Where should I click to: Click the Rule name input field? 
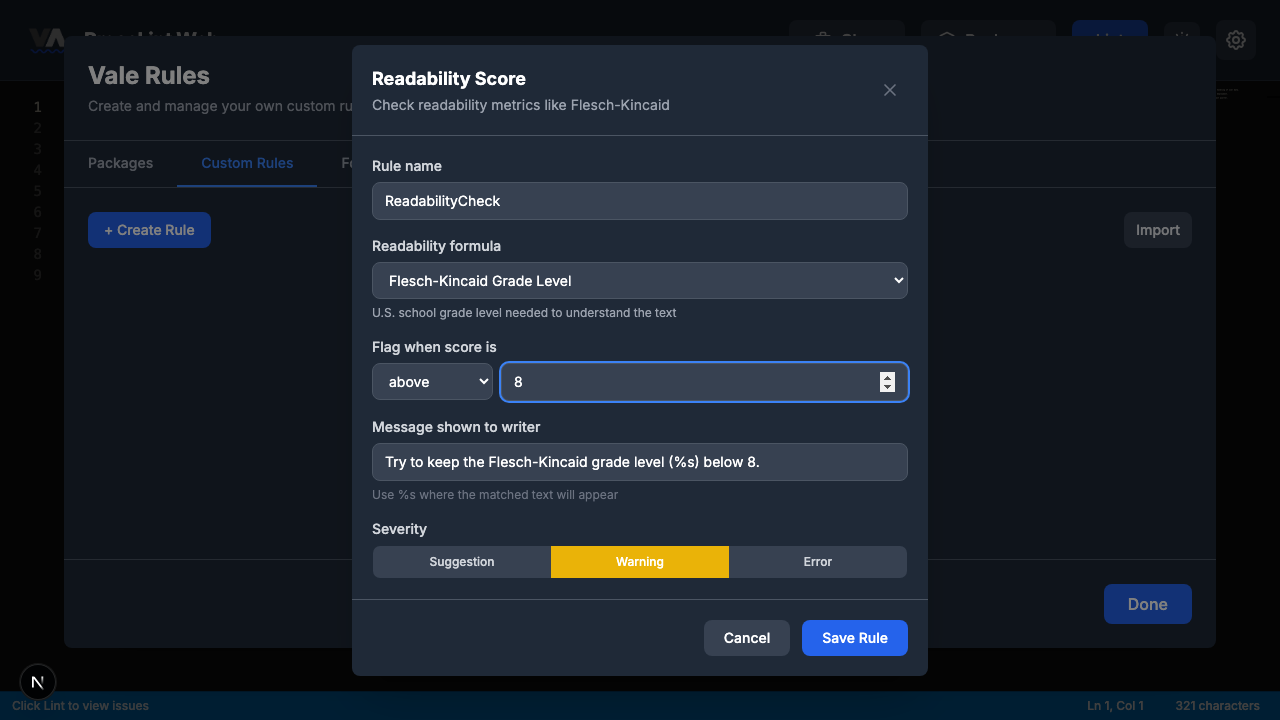click(x=640, y=200)
